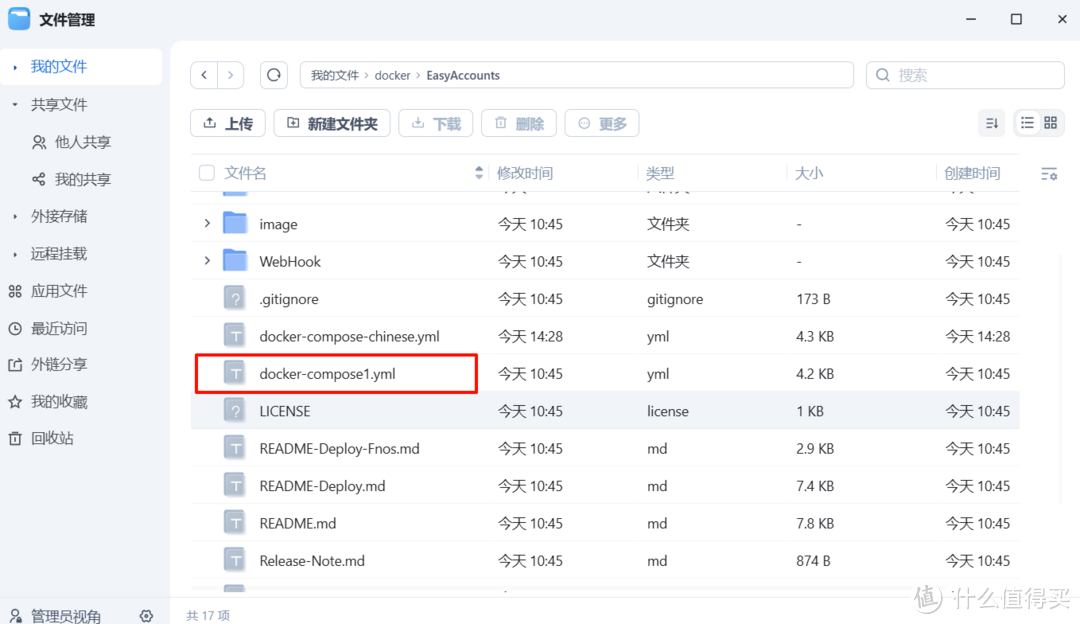Open the sort order icon
Viewport: 1080px width, 624px height.
click(x=991, y=122)
